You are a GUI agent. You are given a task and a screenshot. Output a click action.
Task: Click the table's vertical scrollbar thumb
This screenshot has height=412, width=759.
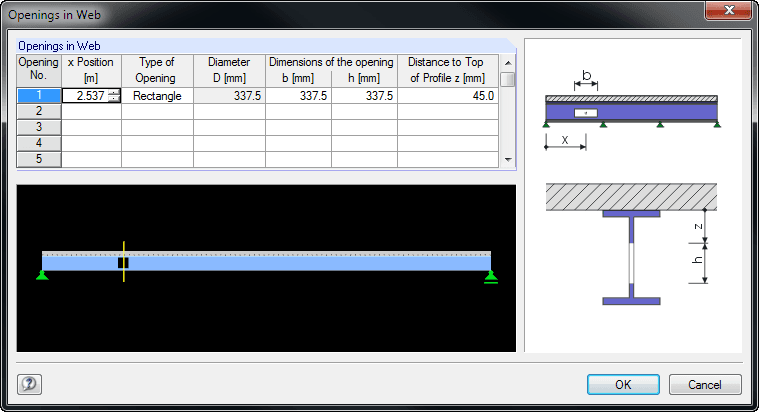coord(507,79)
